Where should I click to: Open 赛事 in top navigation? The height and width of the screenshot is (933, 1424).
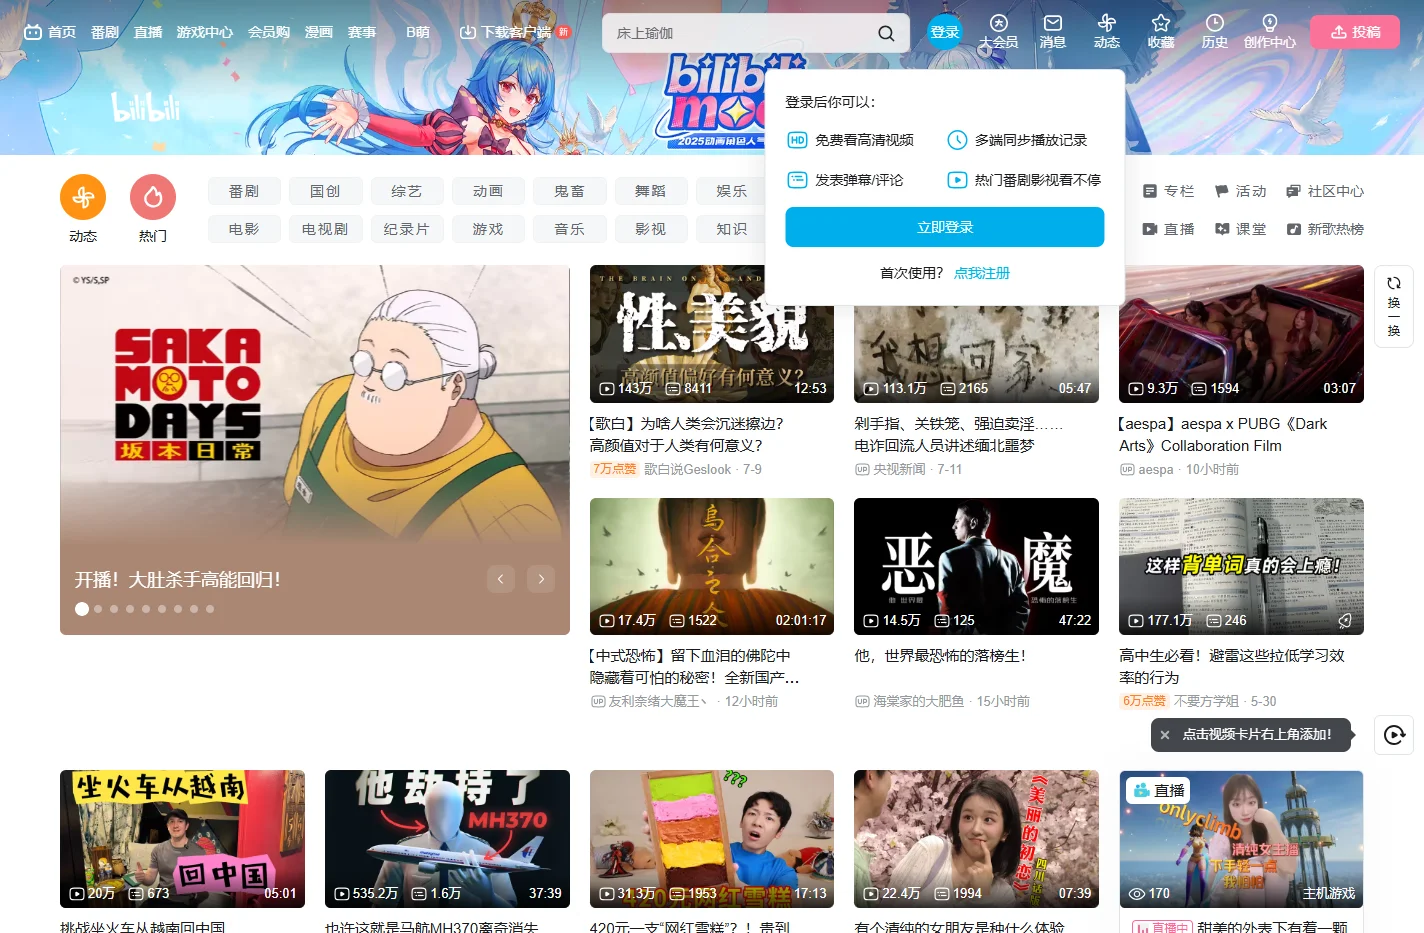[362, 32]
